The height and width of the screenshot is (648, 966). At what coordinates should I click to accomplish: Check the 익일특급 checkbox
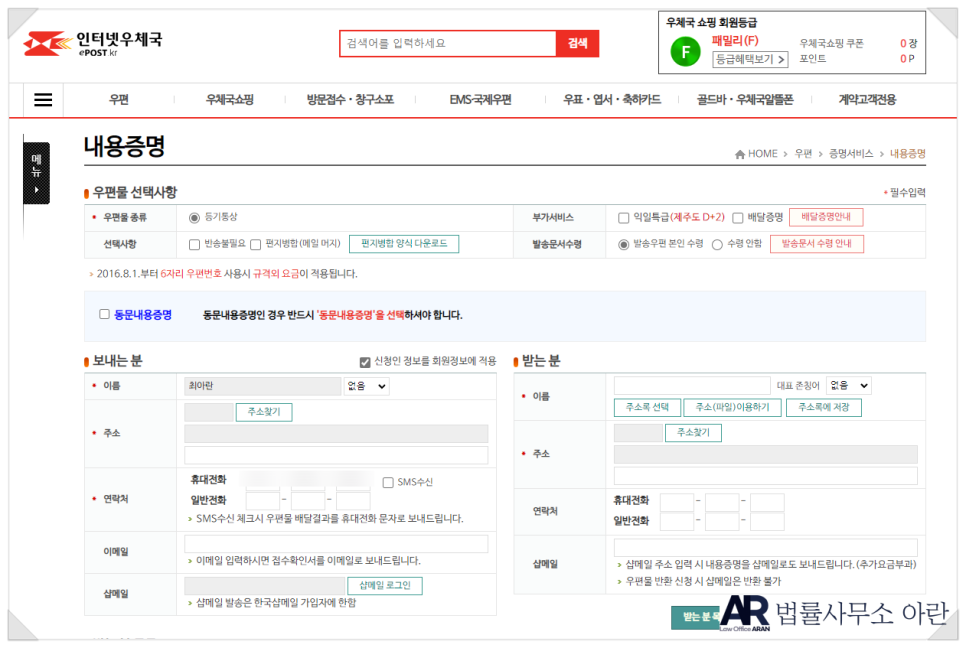[624, 218]
